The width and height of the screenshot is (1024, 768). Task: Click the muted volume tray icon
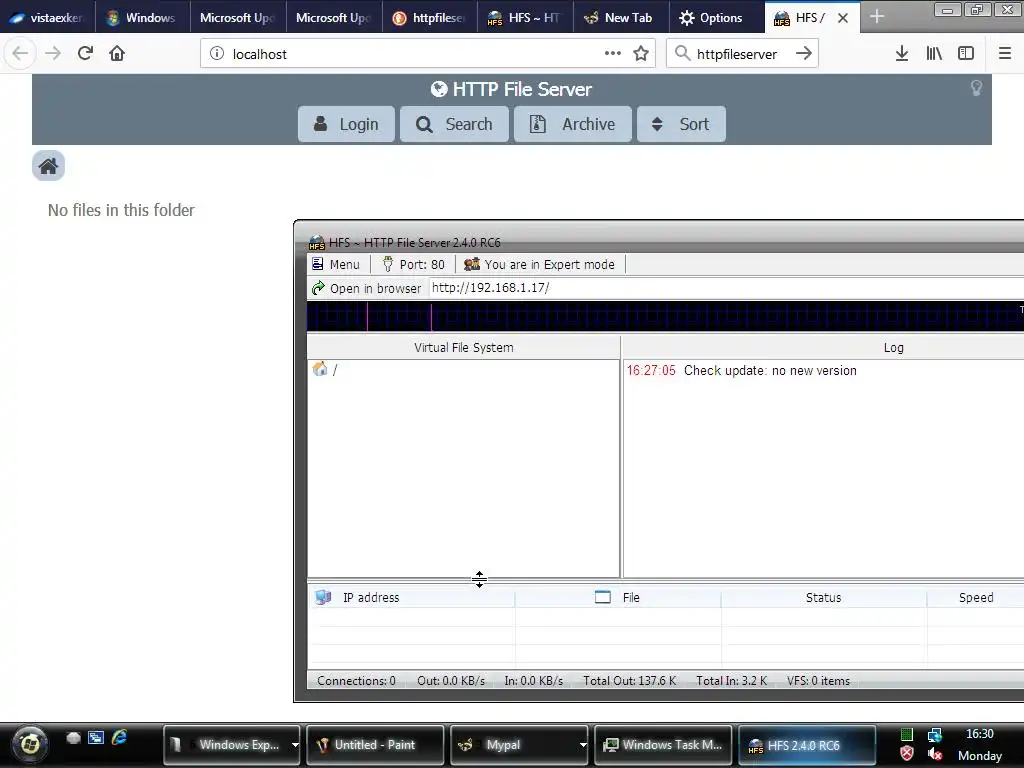935,754
